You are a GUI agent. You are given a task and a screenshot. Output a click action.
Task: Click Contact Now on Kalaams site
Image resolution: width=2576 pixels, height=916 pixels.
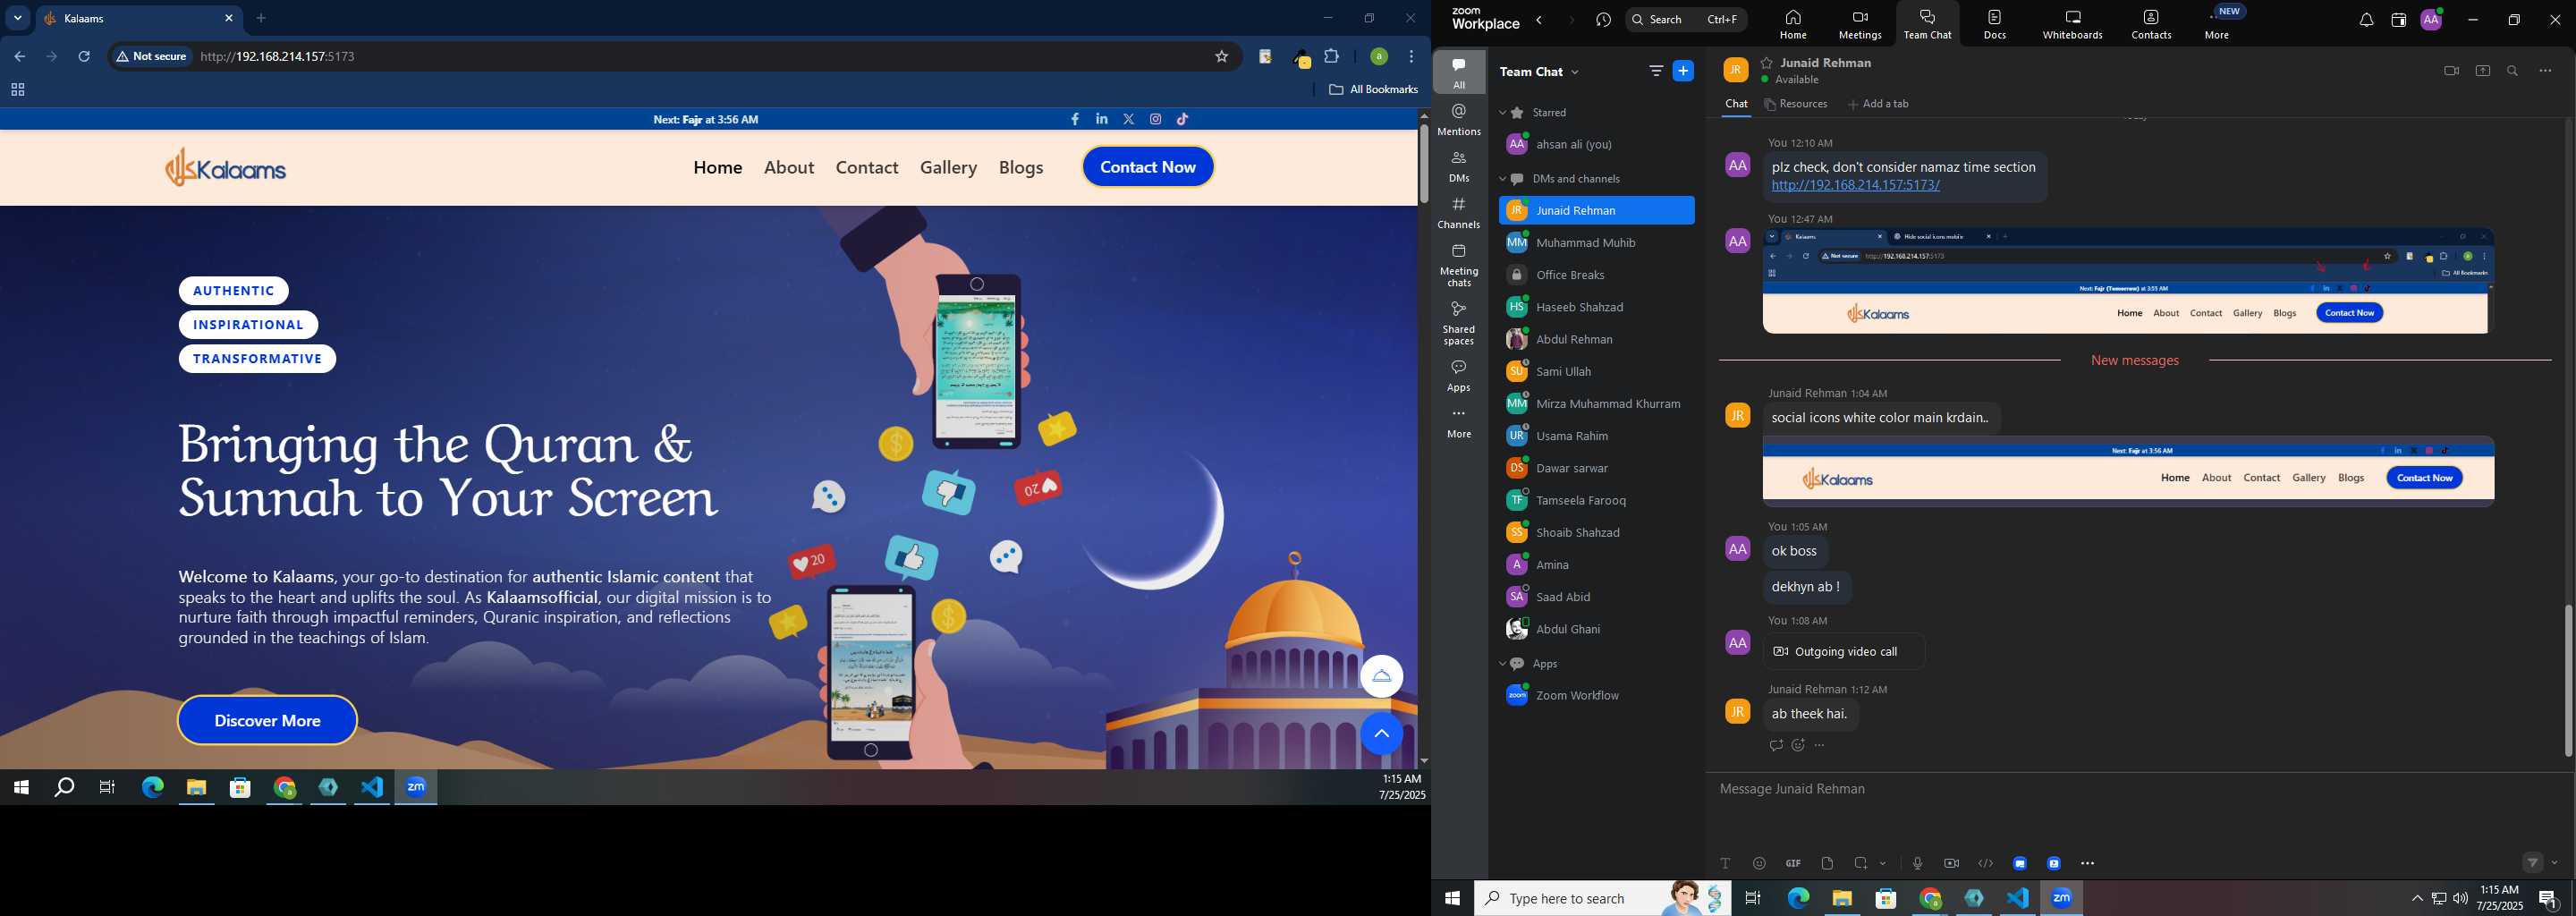[x=1148, y=167]
